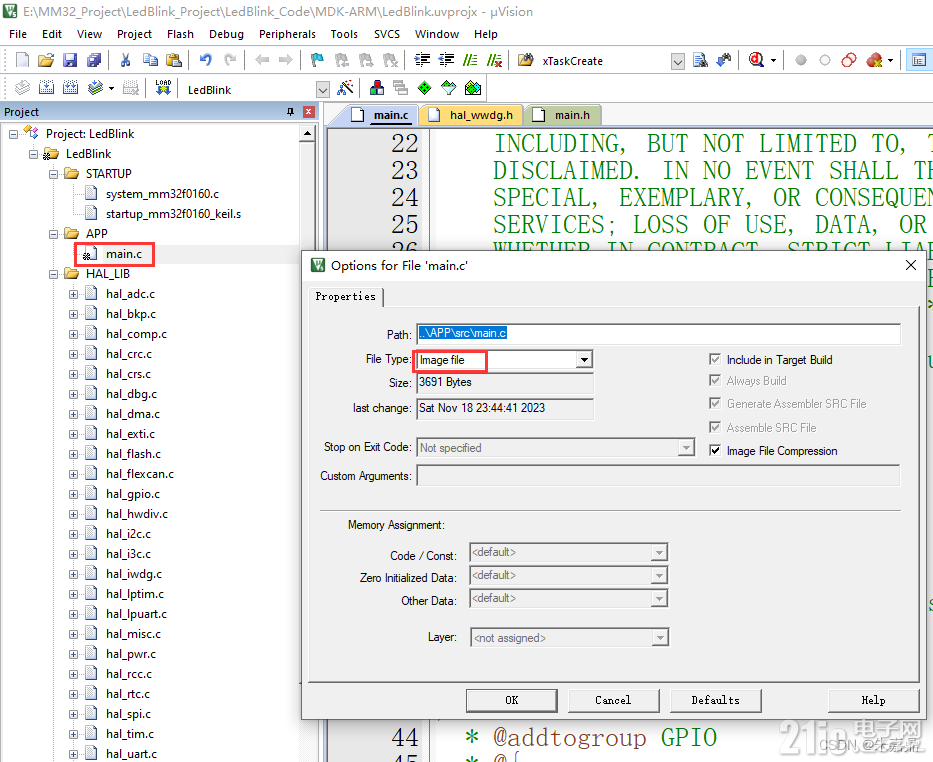
Task: Click the Undo toolbar icon
Action: [205, 60]
